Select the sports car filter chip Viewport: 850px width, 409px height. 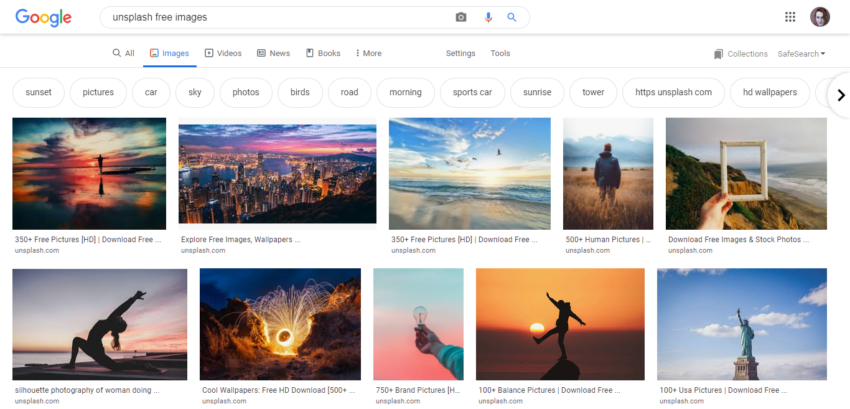coord(471,92)
